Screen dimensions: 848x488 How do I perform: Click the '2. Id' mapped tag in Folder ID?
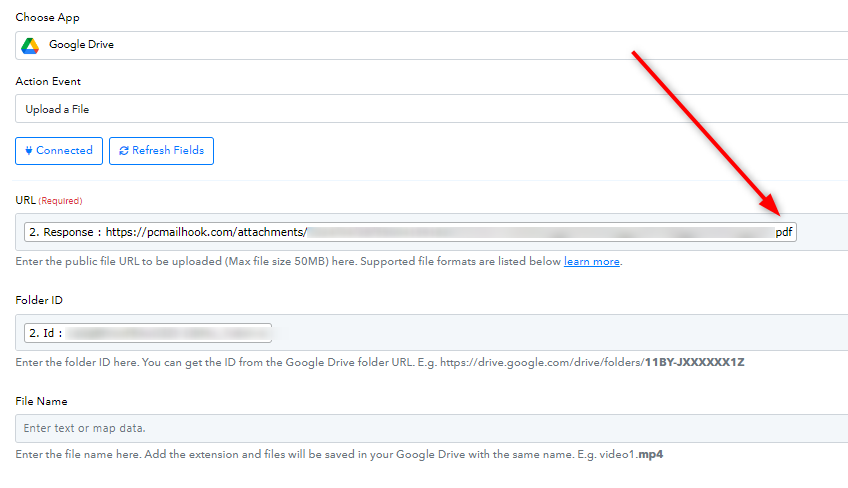click(x=148, y=333)
